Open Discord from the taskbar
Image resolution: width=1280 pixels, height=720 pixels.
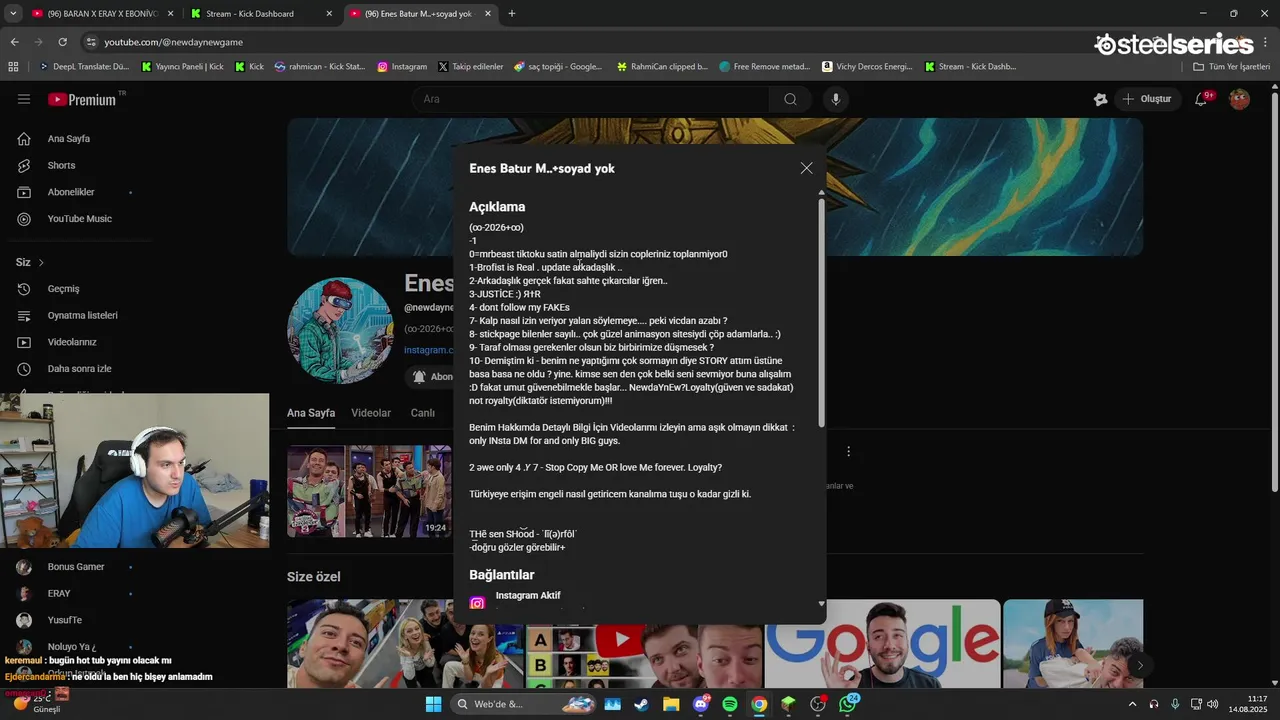click(x=701, y=704)
